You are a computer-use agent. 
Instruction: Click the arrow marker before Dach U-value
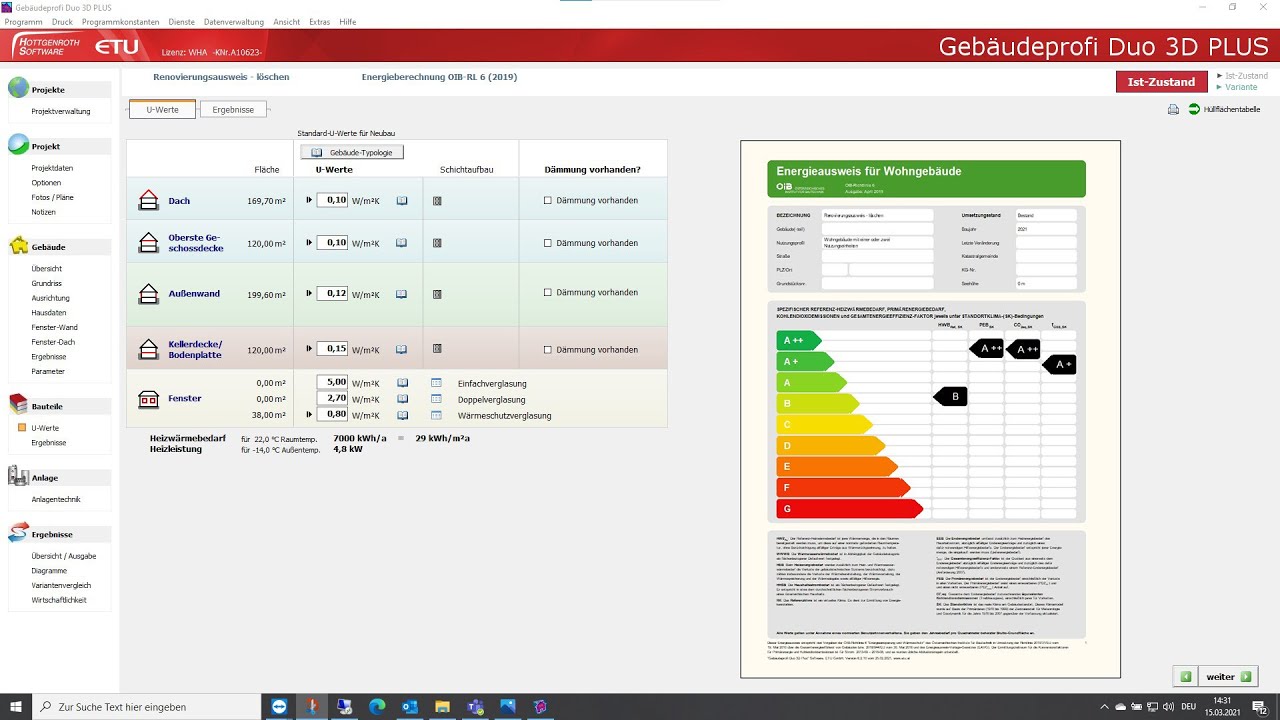point(309,200)
